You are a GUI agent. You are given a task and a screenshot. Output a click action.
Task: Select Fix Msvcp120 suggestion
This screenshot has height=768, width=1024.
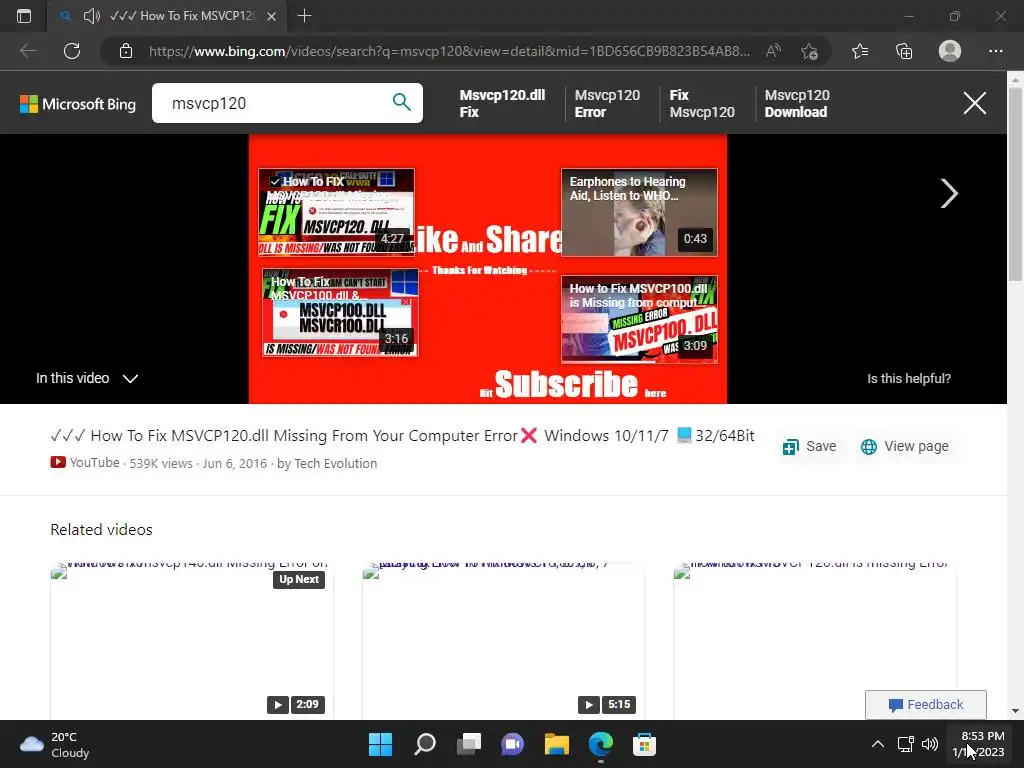701,103
